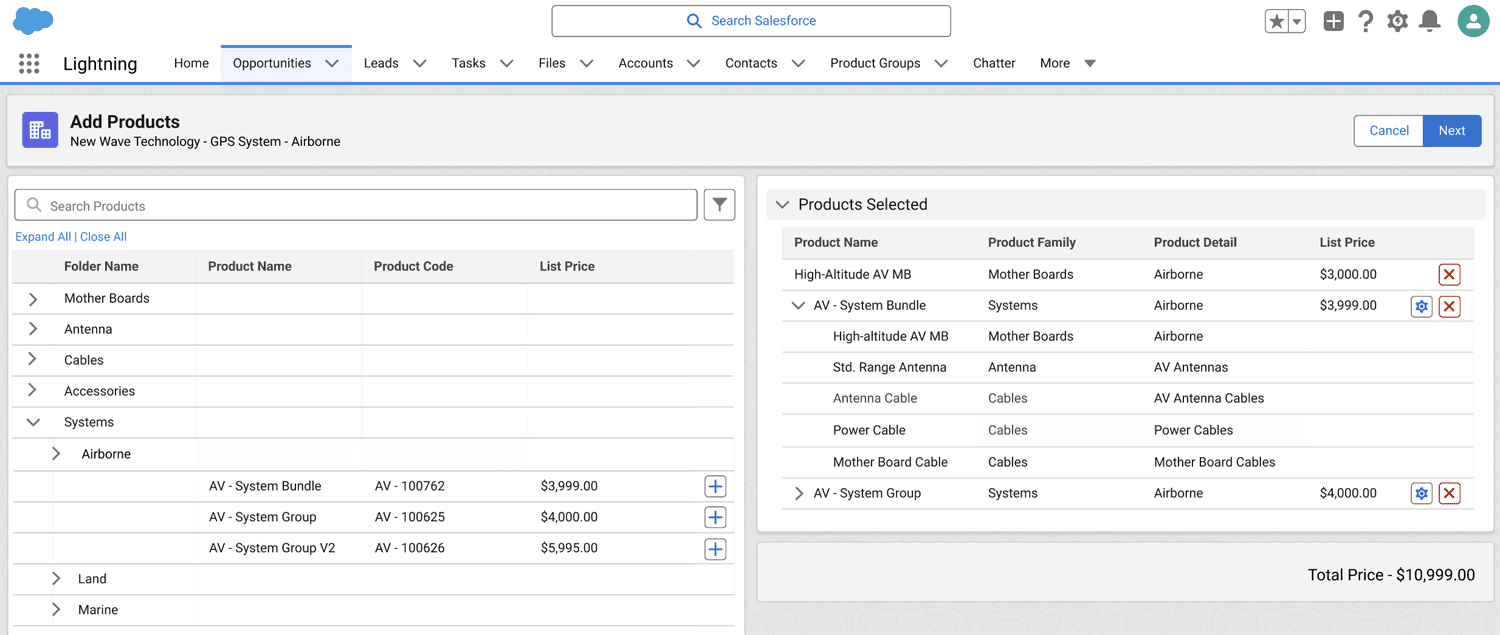Click the Salesforce setup gear icon
The height and width of the screenshot is (635, 1500).
click(x=1397, y=21)
